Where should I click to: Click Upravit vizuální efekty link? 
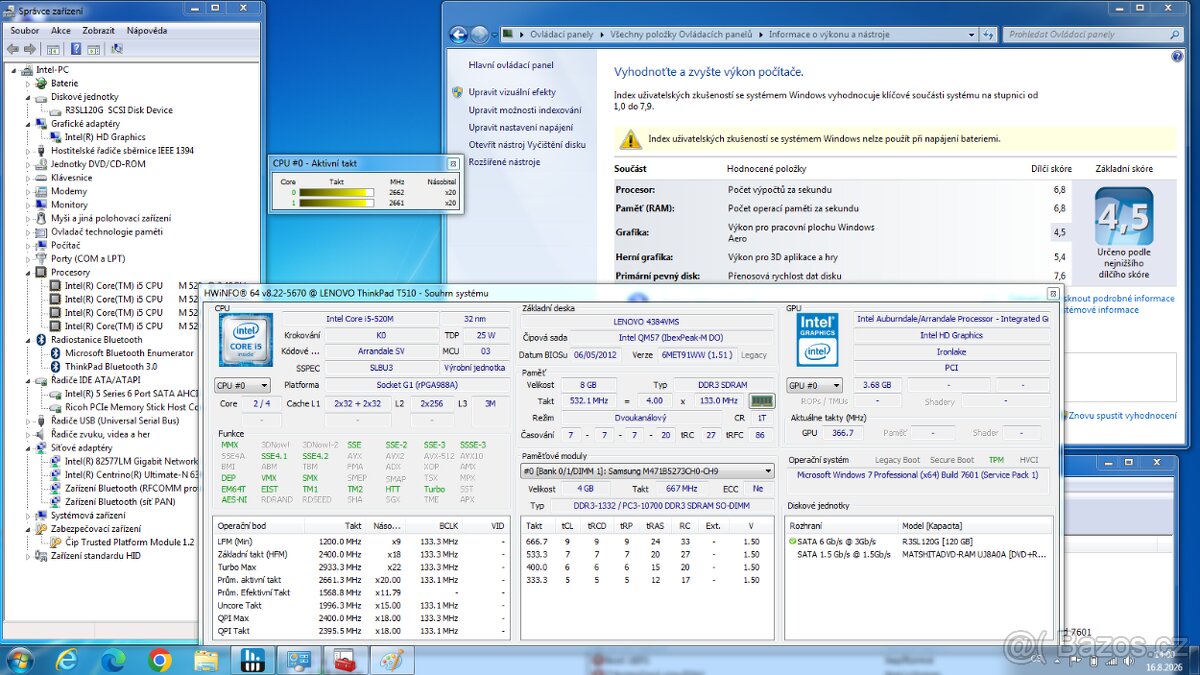[x=512, y=92]
